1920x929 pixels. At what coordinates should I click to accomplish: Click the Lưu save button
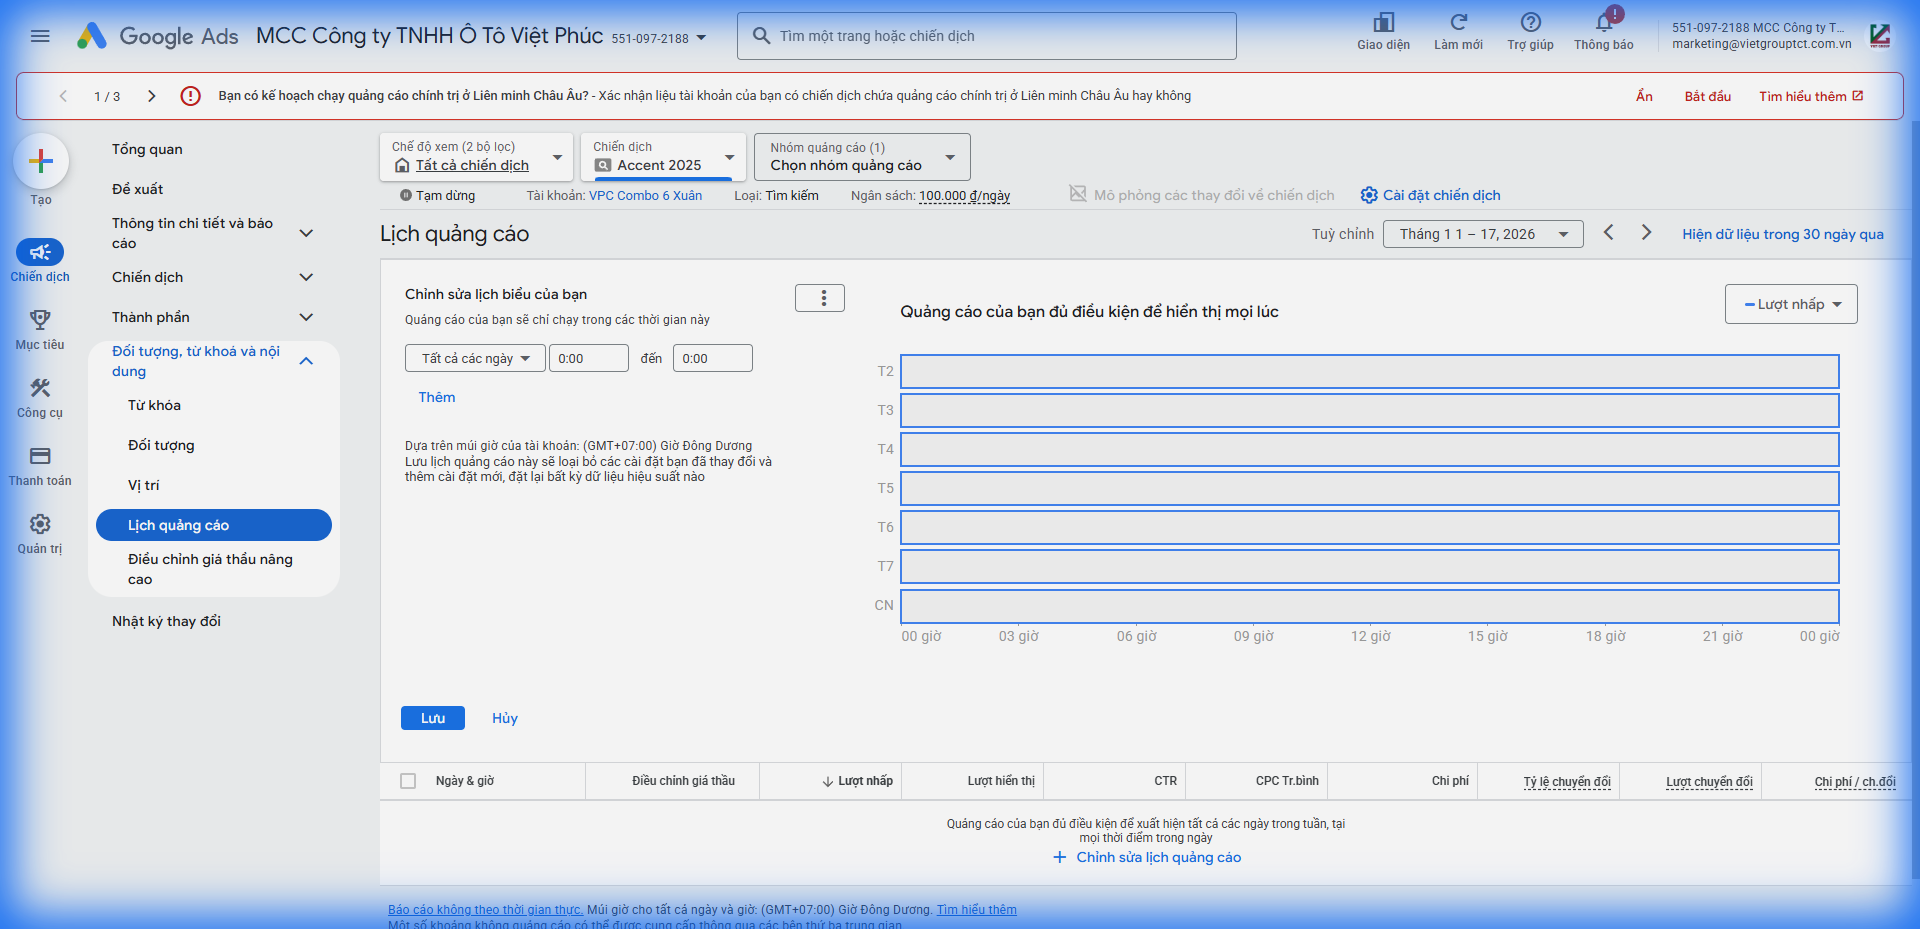[432, 718]
